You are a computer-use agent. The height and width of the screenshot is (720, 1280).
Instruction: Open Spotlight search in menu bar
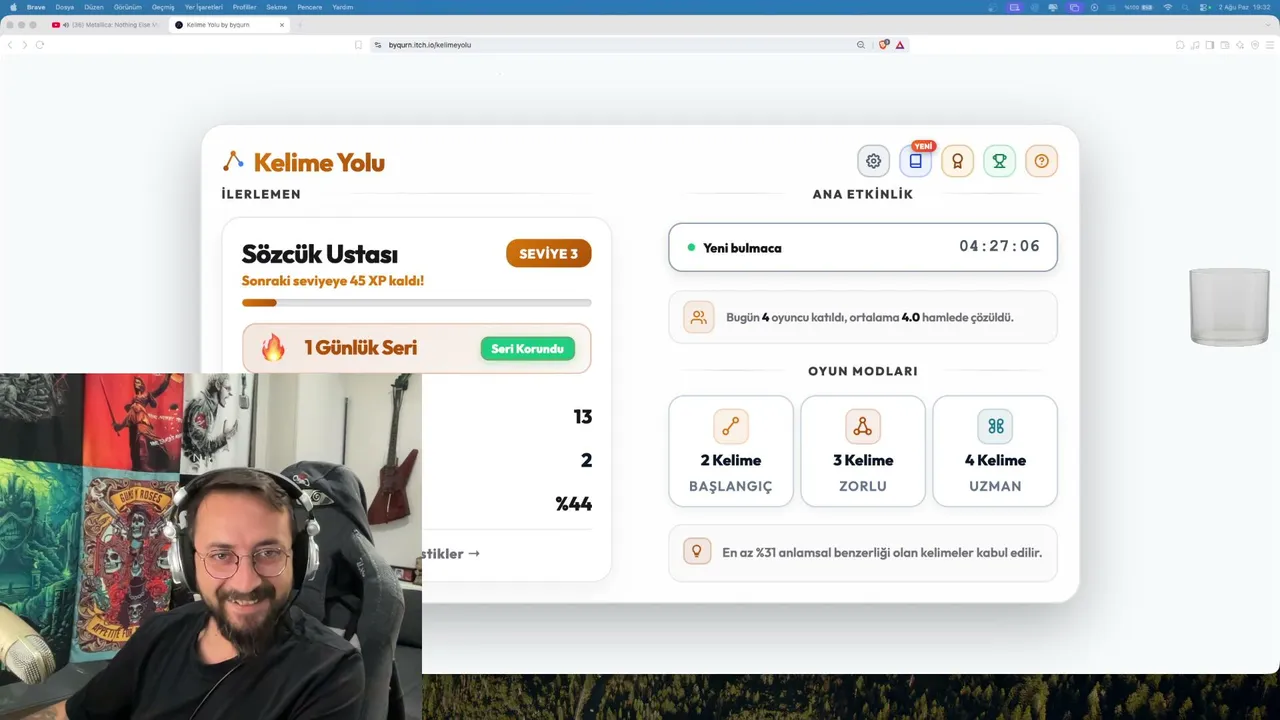[1186, 7]
